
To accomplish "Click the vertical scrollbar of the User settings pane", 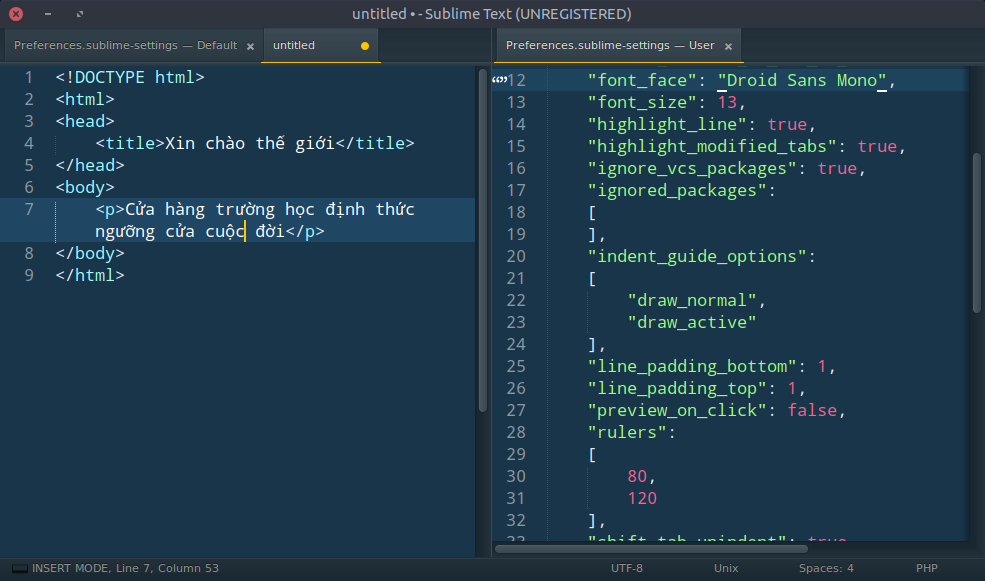I will coord(977,232).
